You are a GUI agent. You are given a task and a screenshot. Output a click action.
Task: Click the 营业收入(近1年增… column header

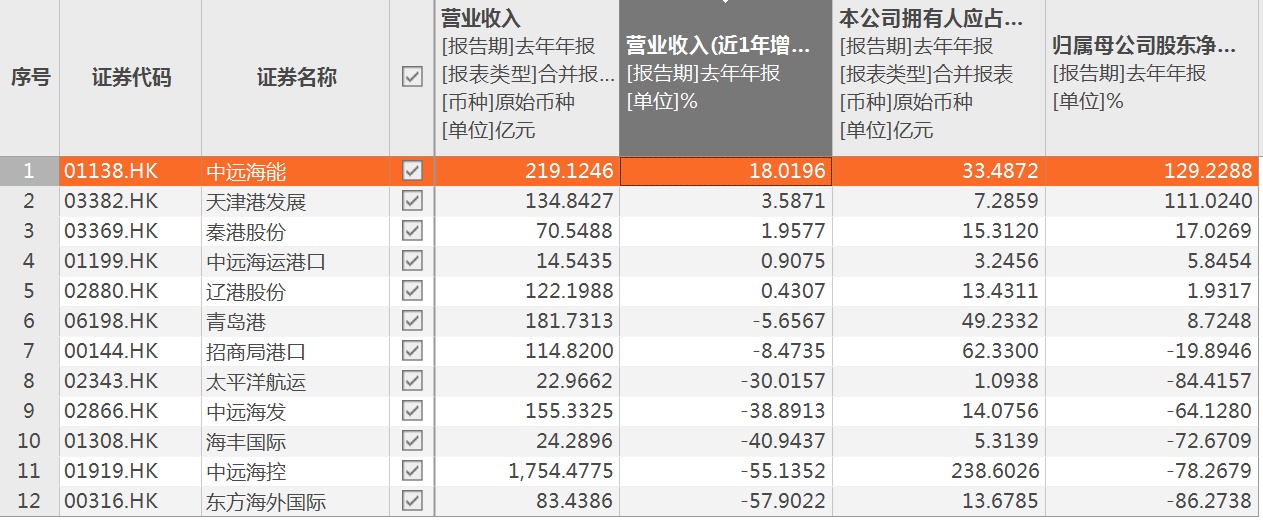726,77
